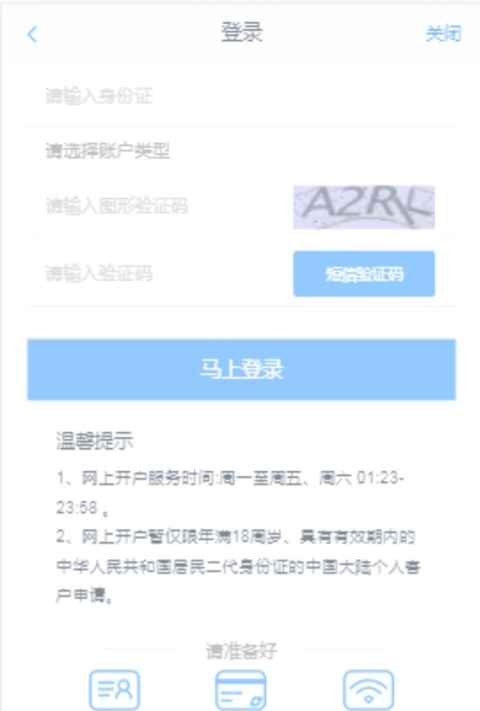The height and width of the screenshot is (711, 480).
Task: Click the 请准备好 section label
Action: tap(241, 651)
